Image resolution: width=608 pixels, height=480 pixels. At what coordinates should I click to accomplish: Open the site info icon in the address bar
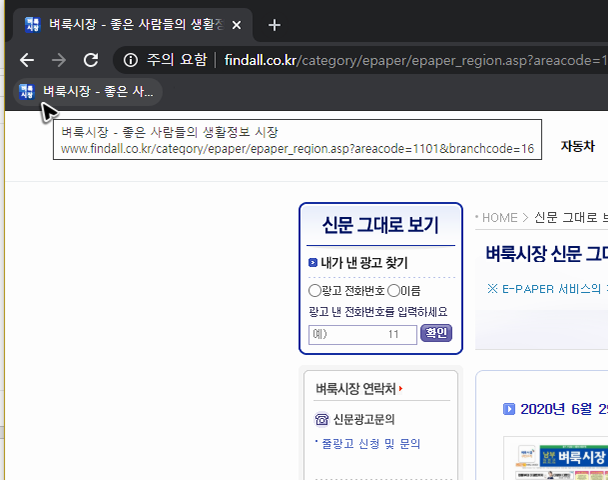(x=131, y=60)
